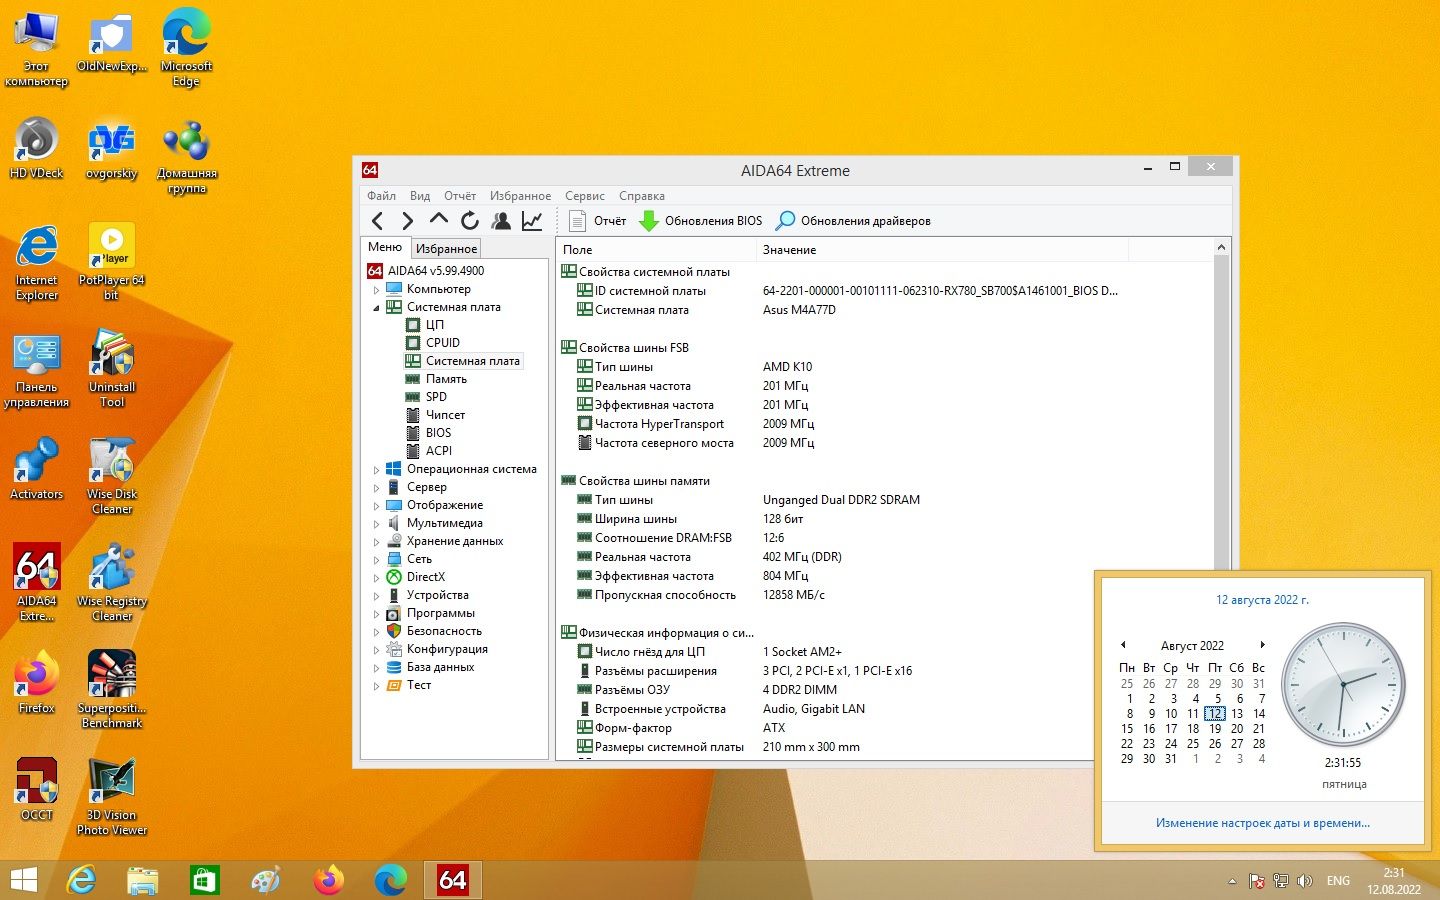Viewport: 1440px width, 900px height.
Task: Select ЦП in the tree
Action: [434, 325]
